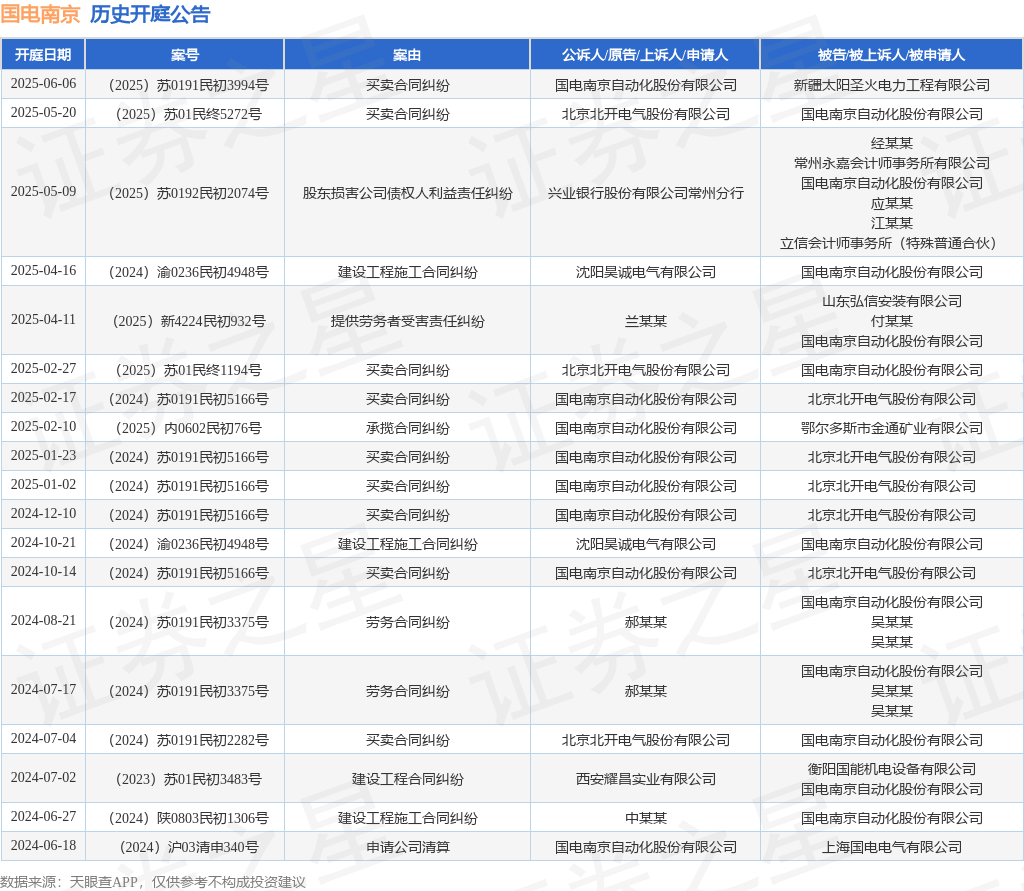
Task: Click defendant 经某某
Action: 891,143
